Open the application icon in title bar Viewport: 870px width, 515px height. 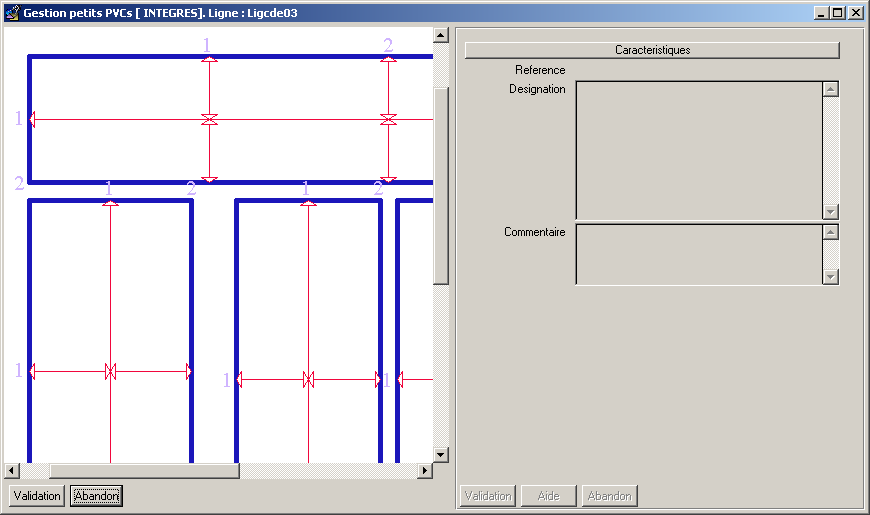[12, 13]
